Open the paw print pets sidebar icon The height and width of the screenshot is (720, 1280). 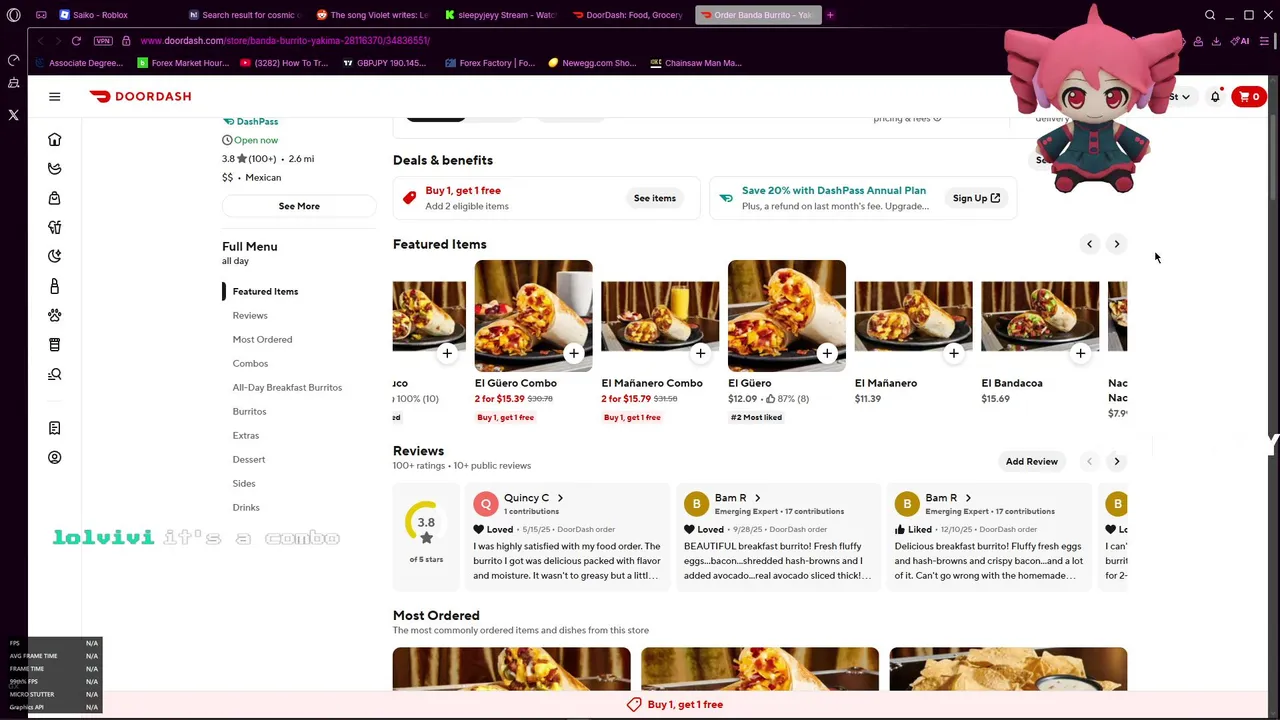55,315
